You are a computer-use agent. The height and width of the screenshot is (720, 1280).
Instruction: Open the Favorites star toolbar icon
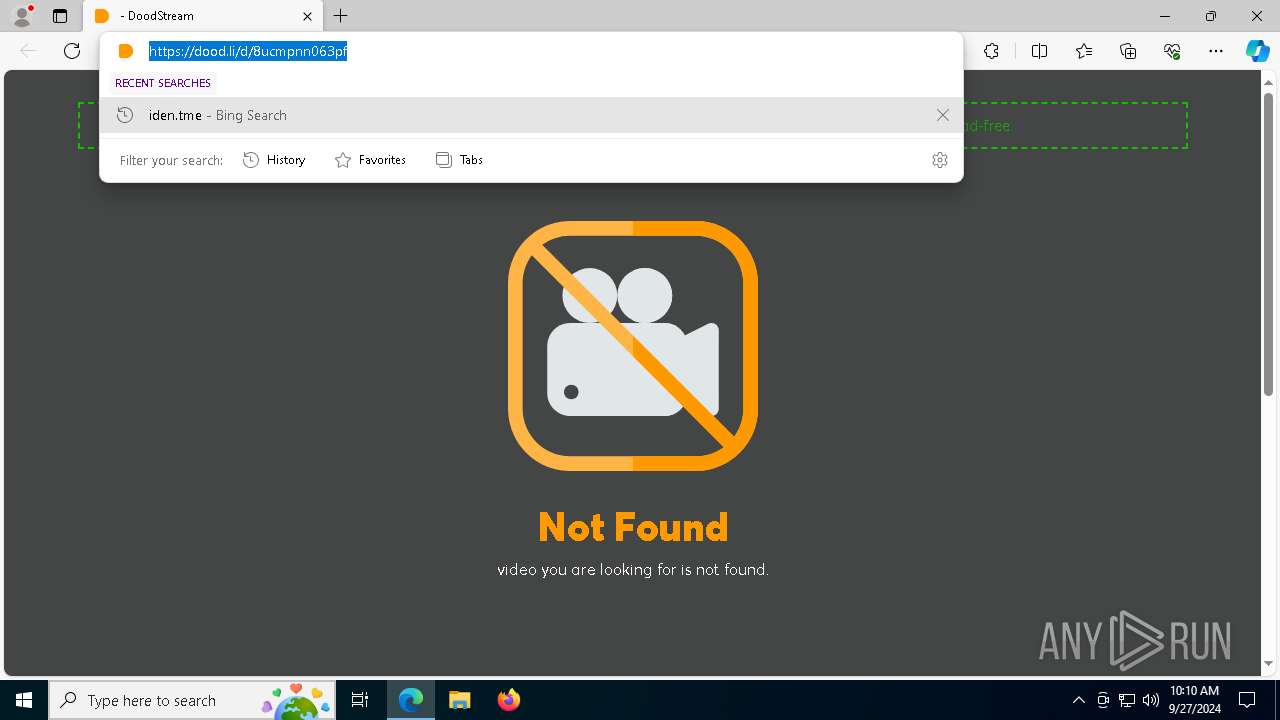tap(1084, 51)
